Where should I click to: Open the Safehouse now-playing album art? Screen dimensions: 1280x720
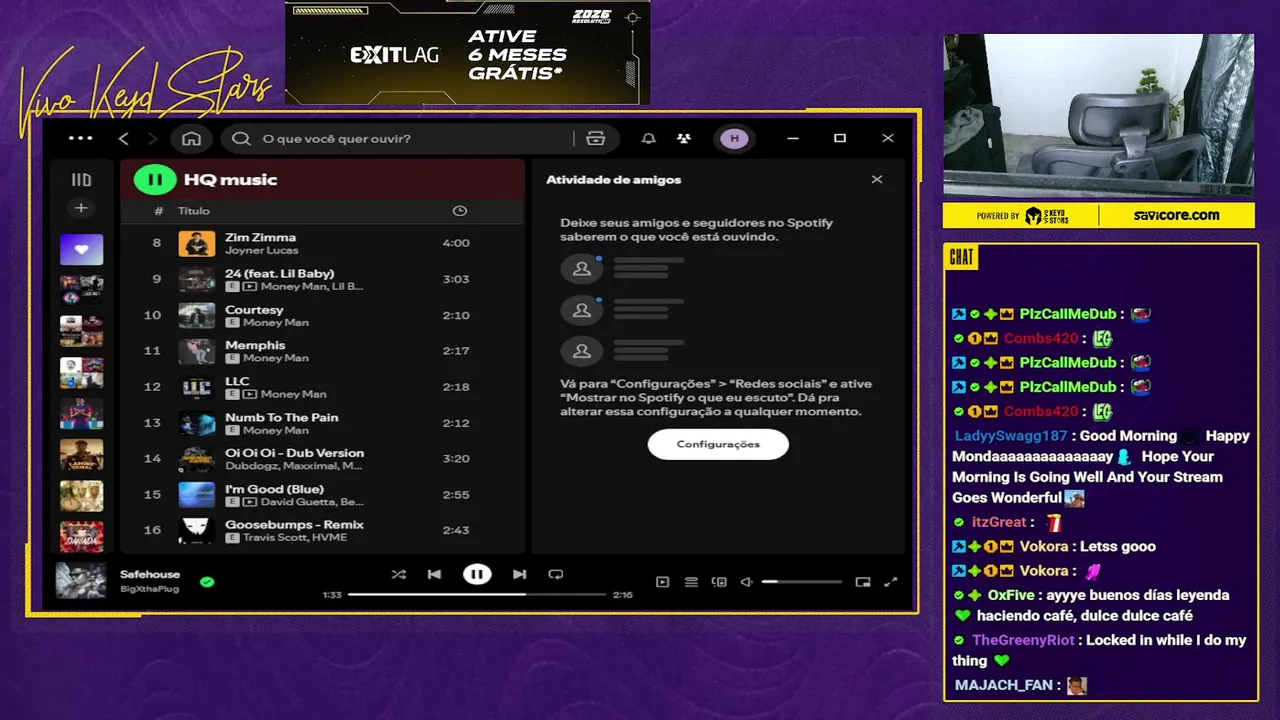point(80,581)
